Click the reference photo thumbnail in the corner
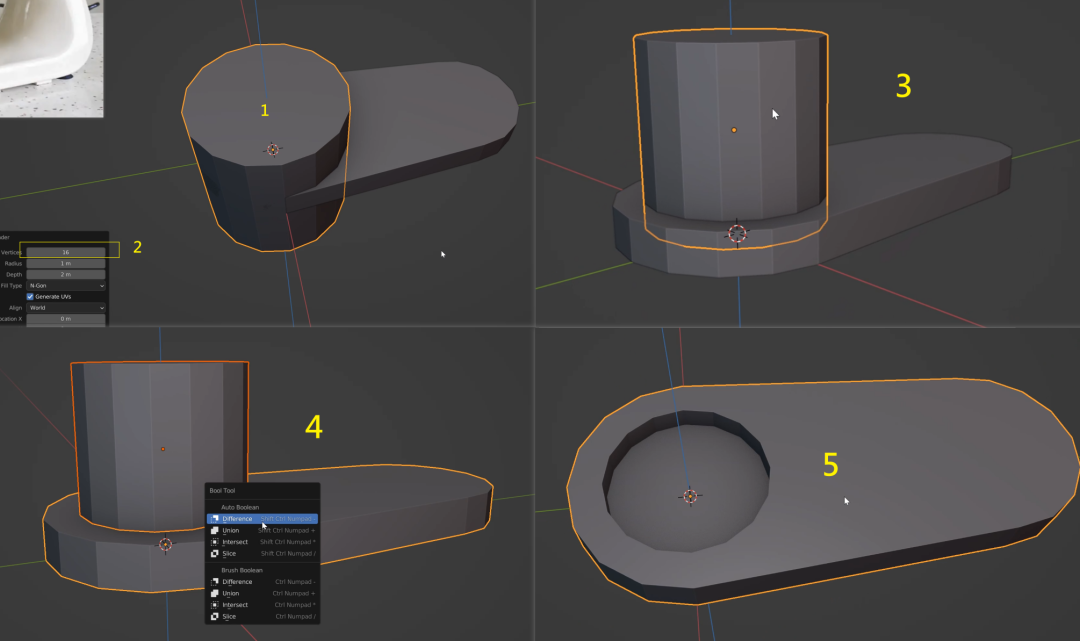The height and width of the screenshot is (641, 1080). tap(51, 58)
